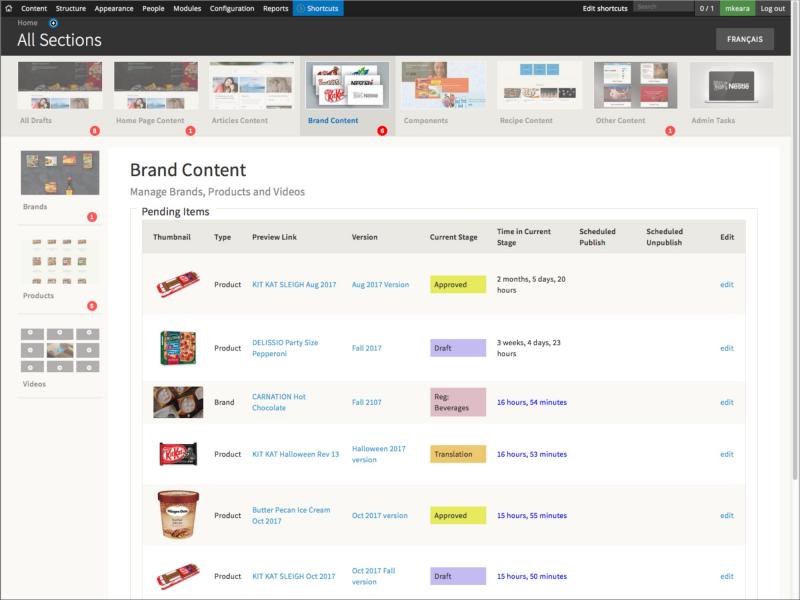Click Approved stage of KIT KAT SLEIGH Aug 2017
This screenshot has height=600, width=800.
tap(458, 285)
